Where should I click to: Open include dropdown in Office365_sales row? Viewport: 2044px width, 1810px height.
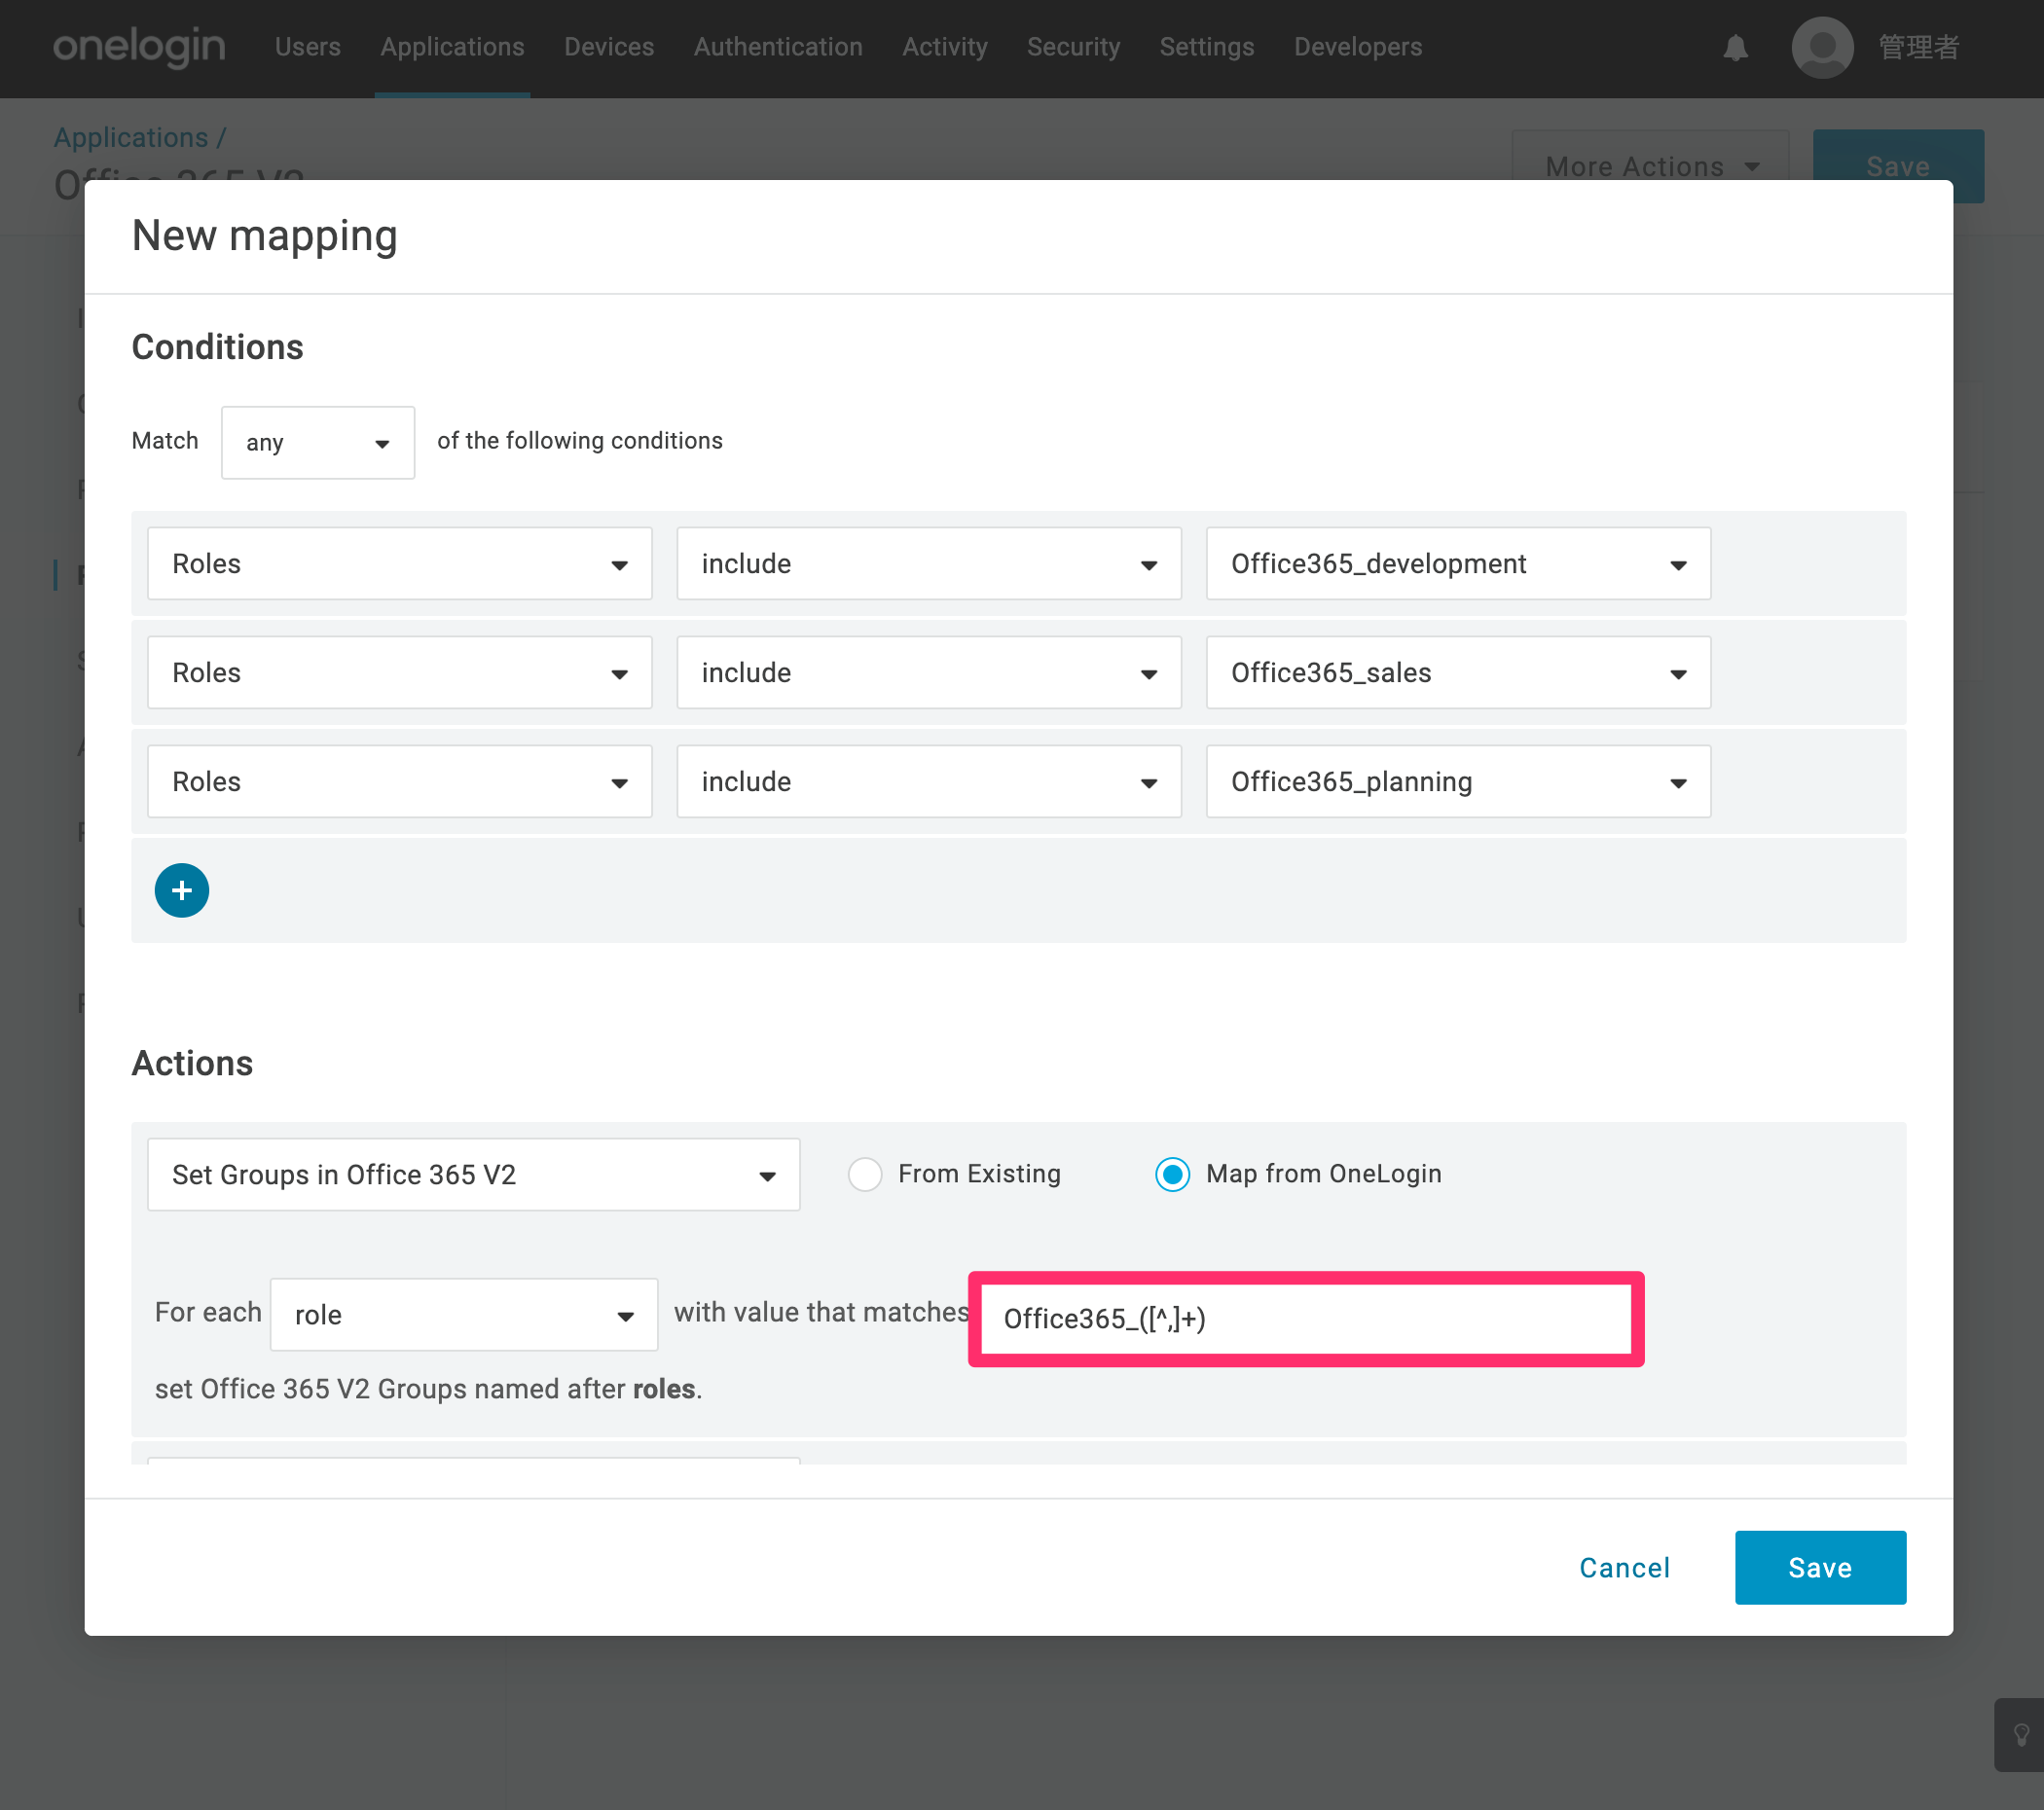pos(929,673)
